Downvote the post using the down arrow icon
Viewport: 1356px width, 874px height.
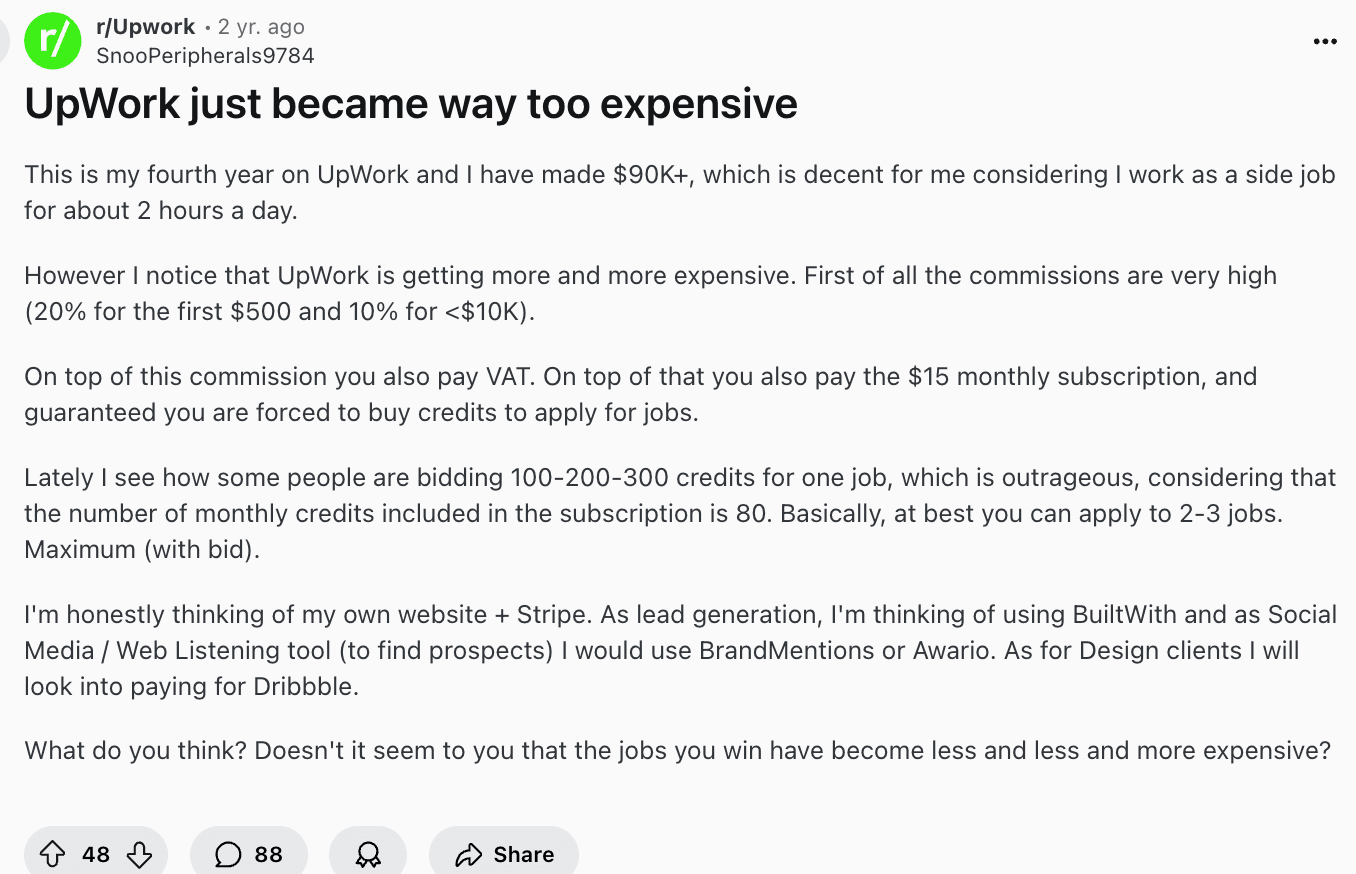tap(138, 853)
